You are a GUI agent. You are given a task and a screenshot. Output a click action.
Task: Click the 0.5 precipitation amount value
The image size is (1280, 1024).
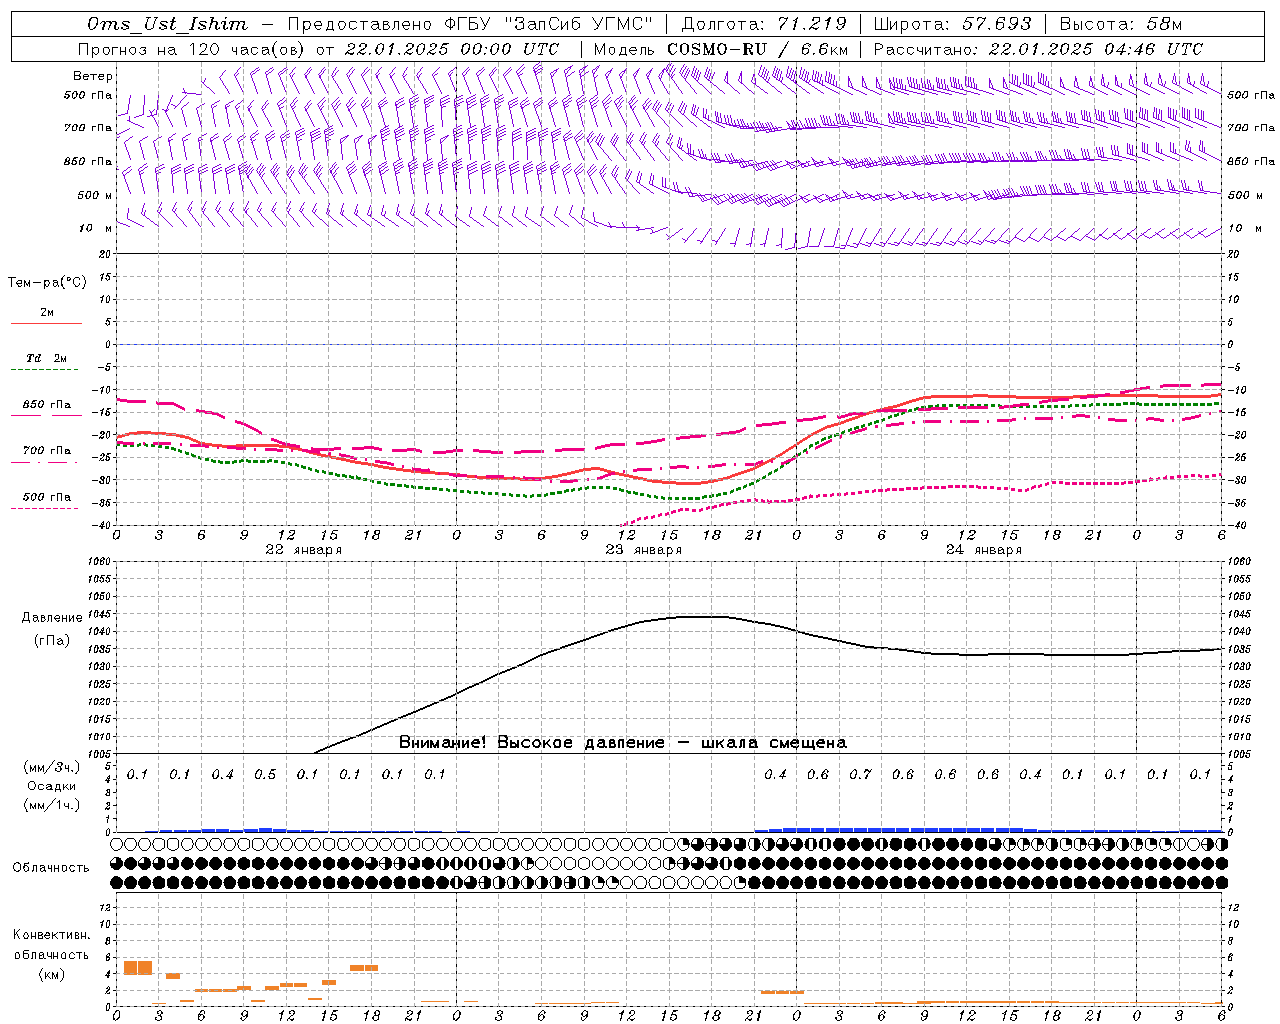[265, 774]
